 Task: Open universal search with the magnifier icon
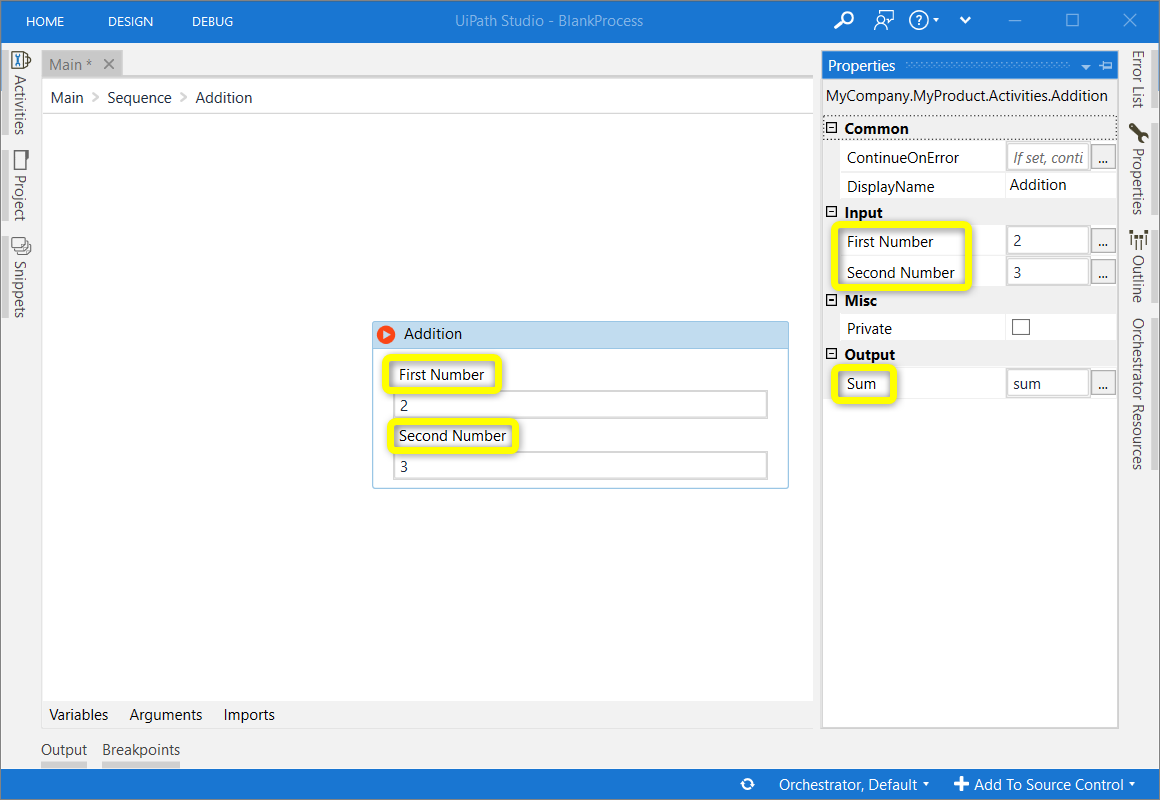coord(843,20)
